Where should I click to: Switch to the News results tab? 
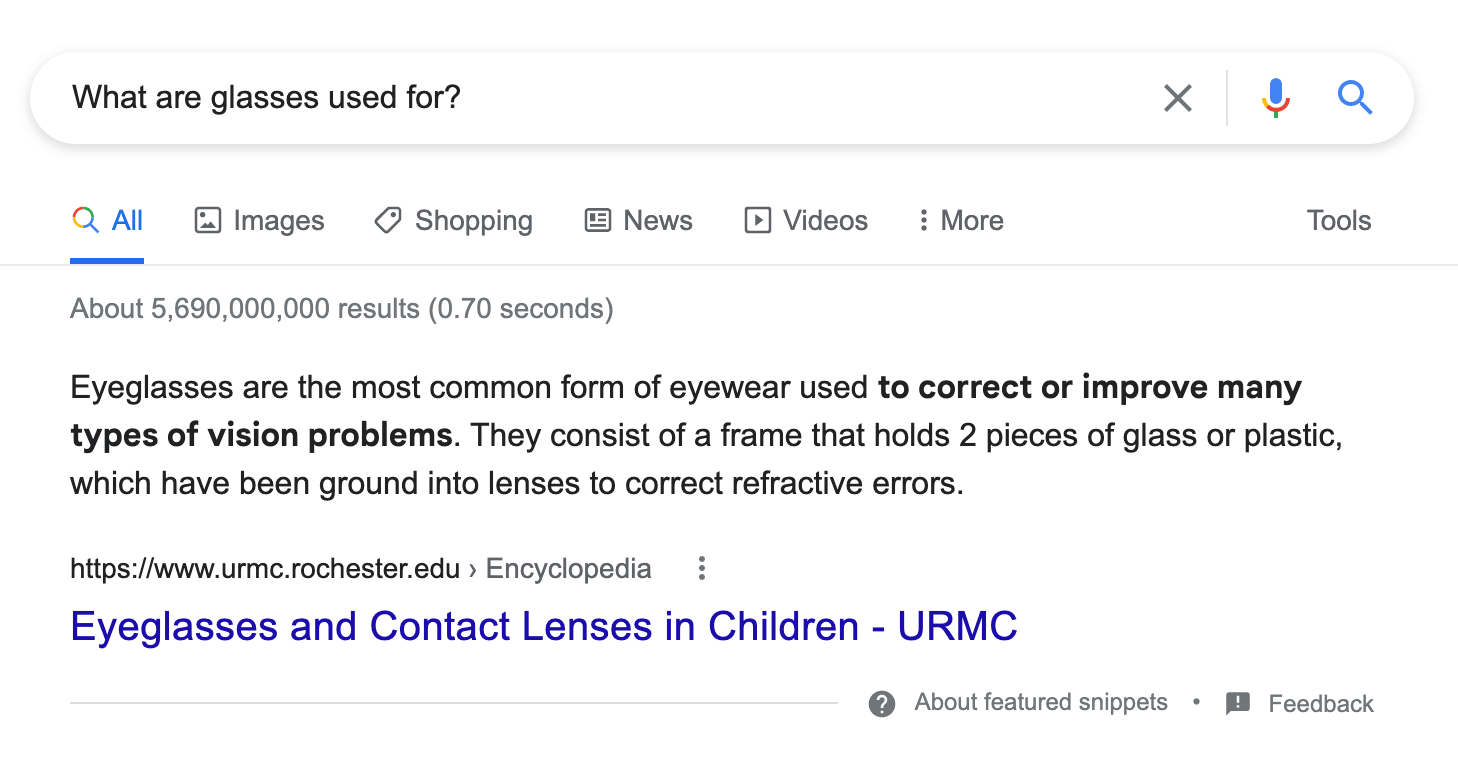pyautogui.click(x=638, y=221)
